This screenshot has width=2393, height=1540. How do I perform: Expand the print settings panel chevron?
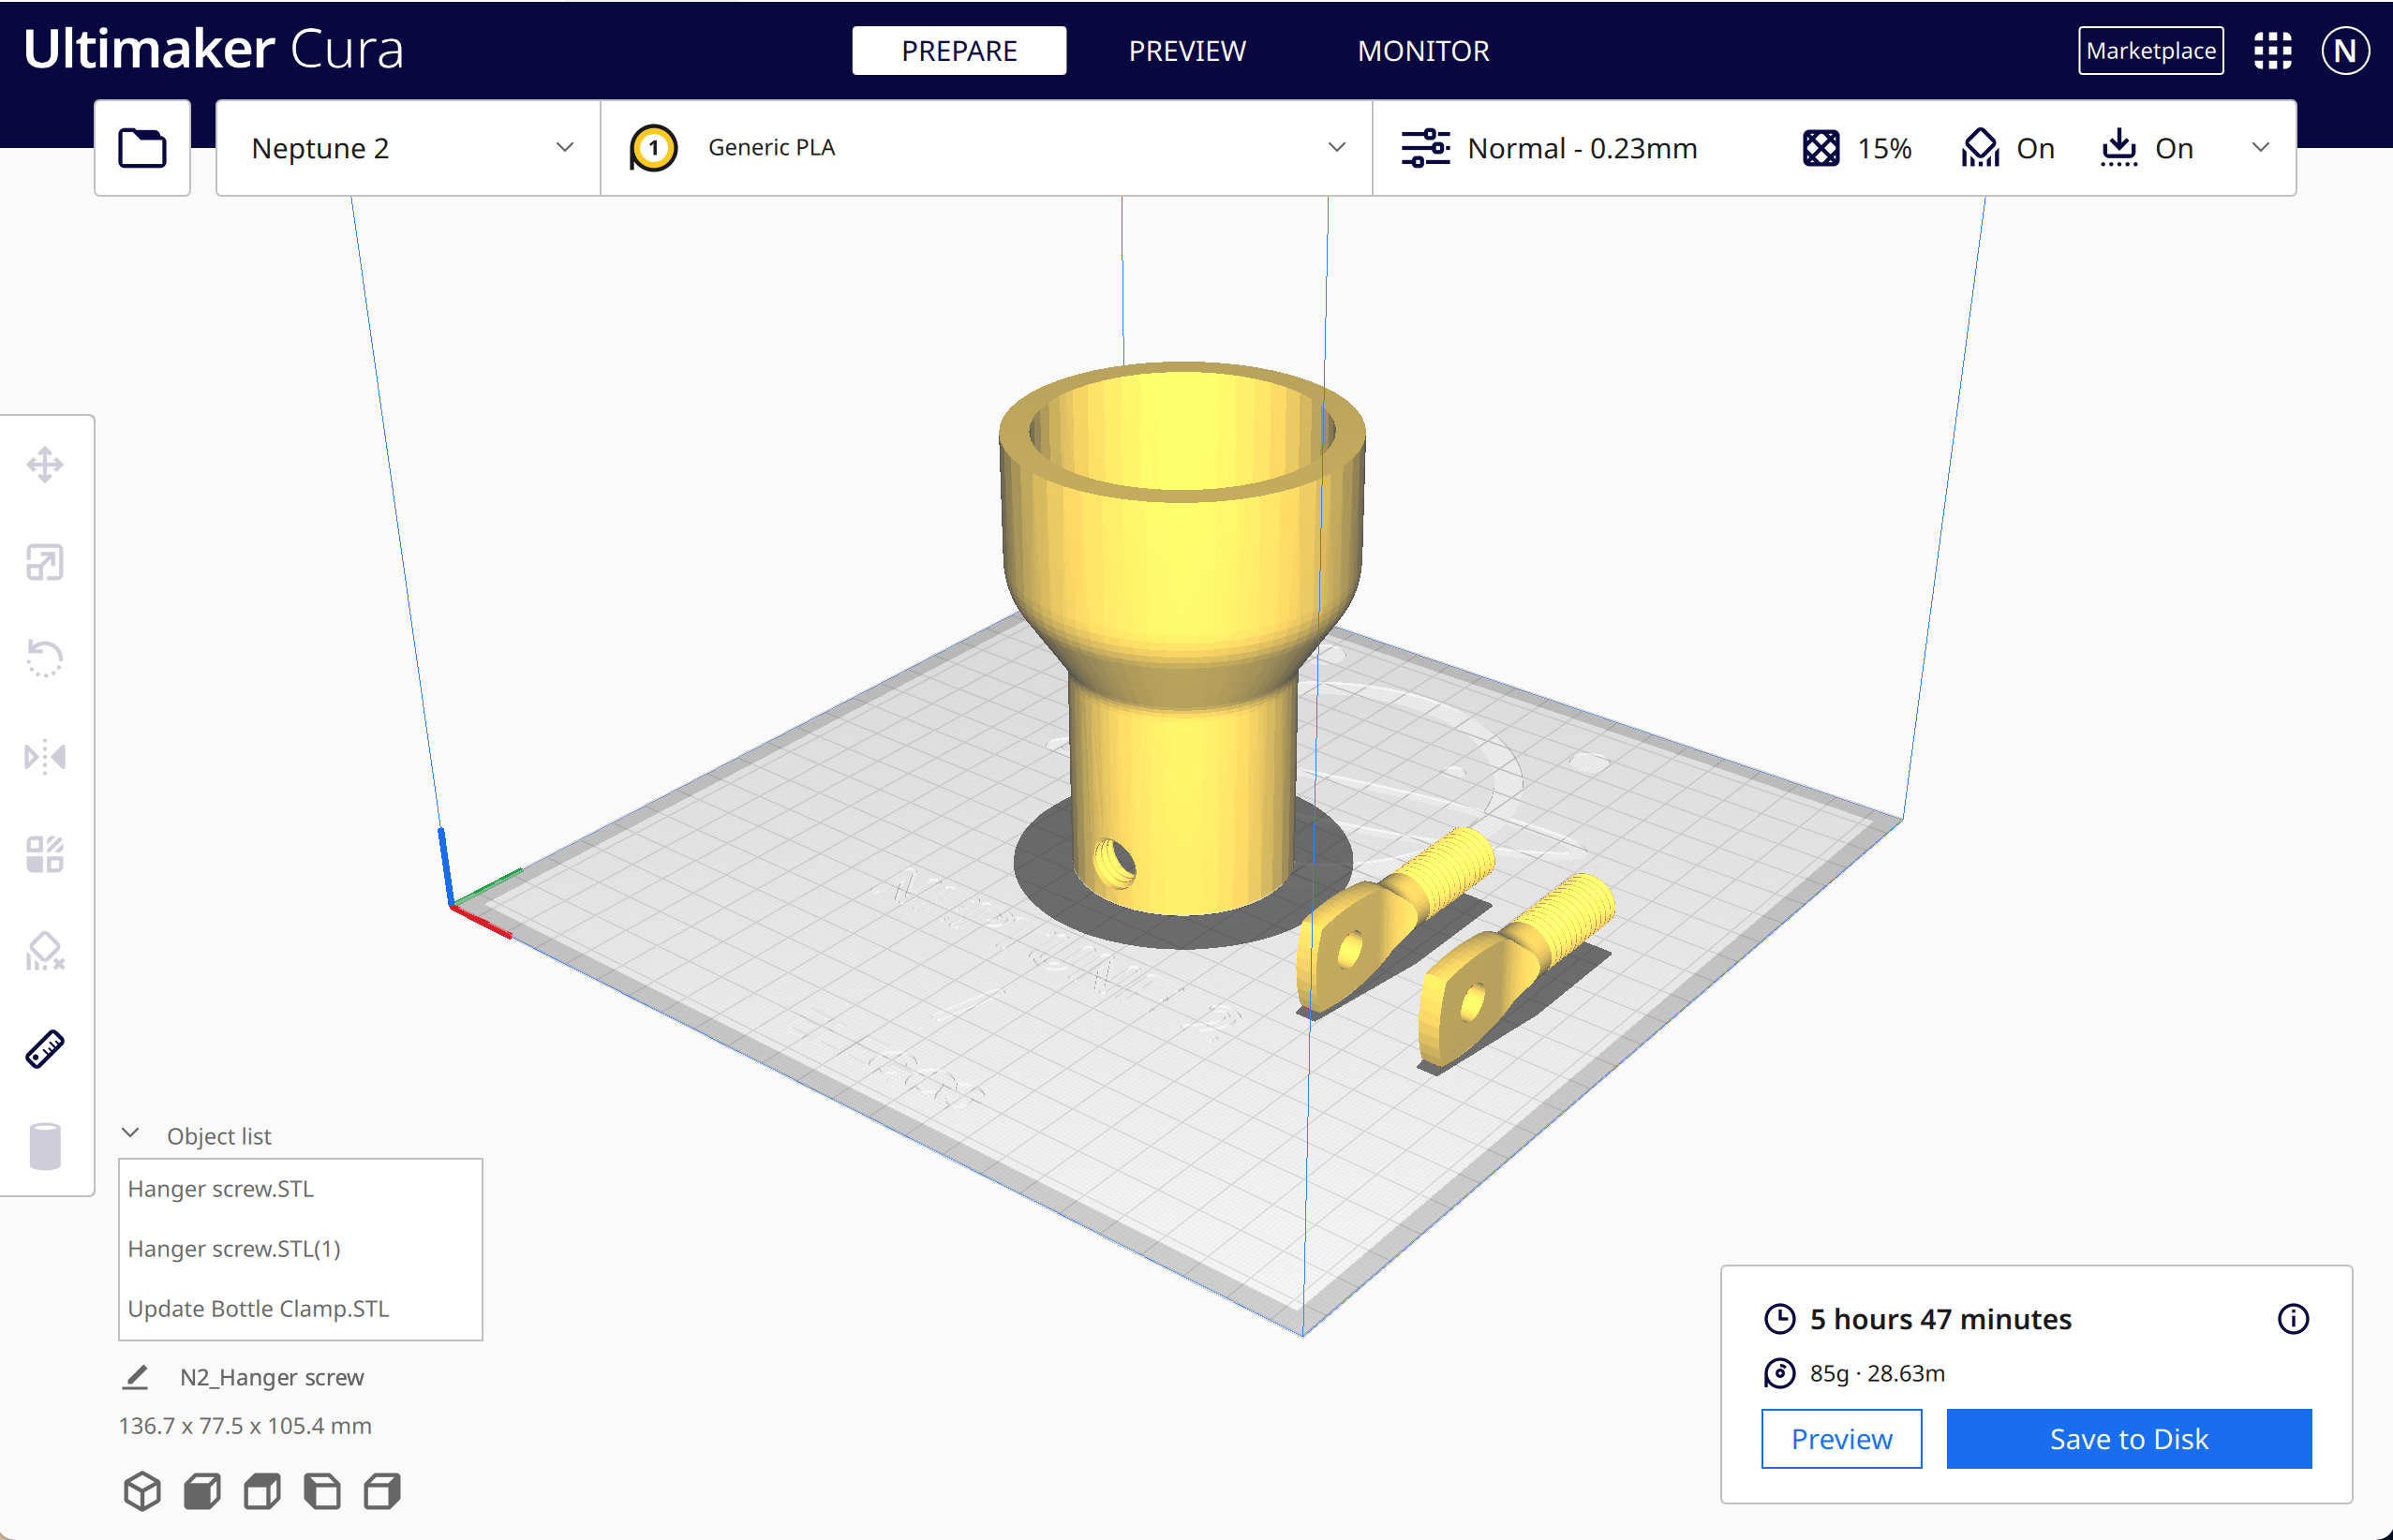click(2260, 148)
